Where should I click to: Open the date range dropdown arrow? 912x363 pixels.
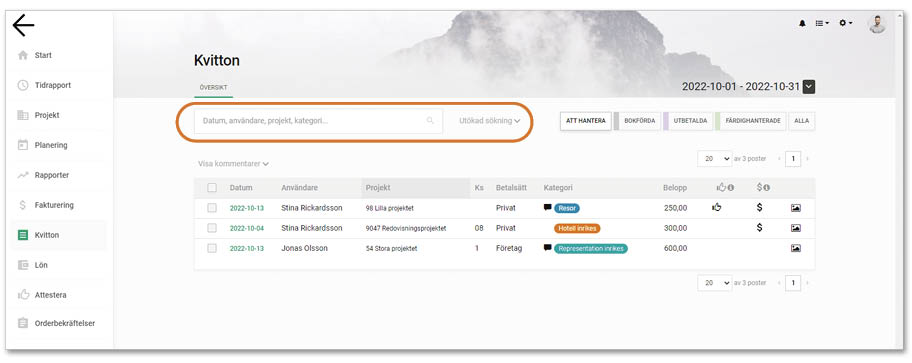tap(808, 87)
